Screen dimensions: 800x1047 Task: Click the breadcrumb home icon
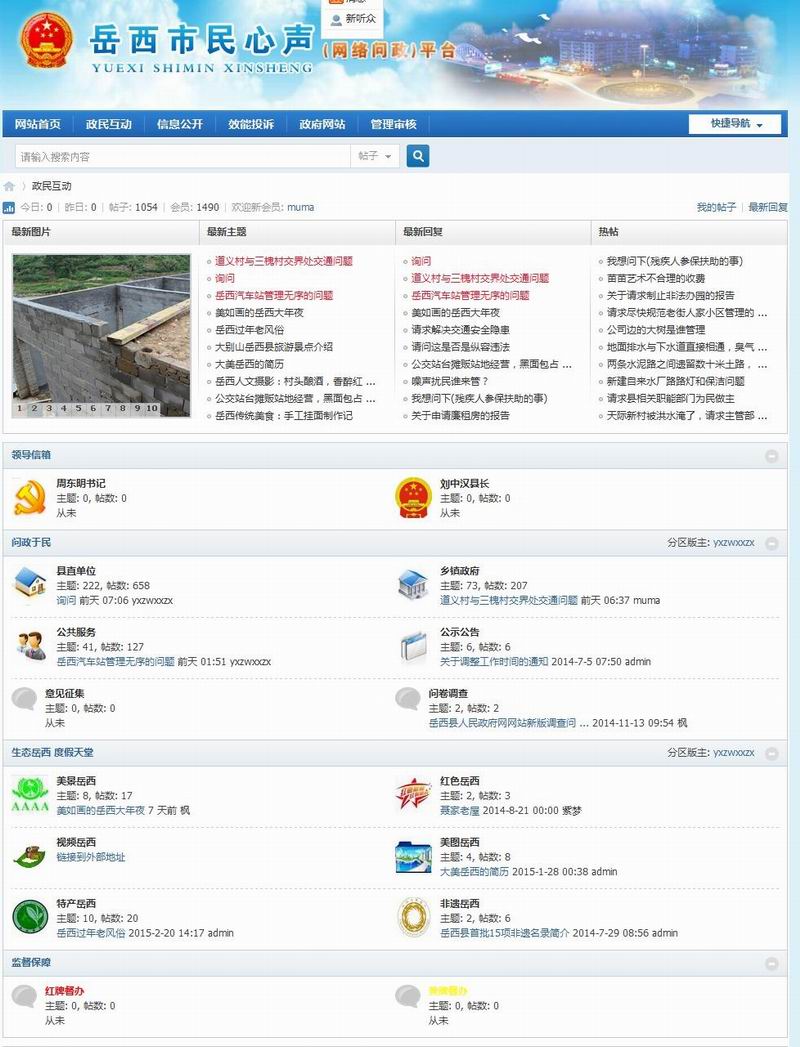[9, 186]
